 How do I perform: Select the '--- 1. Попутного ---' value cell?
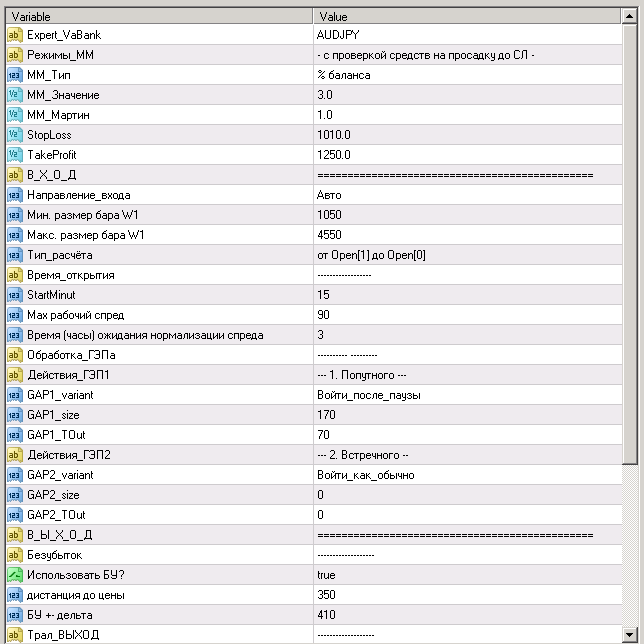point(468,375)
